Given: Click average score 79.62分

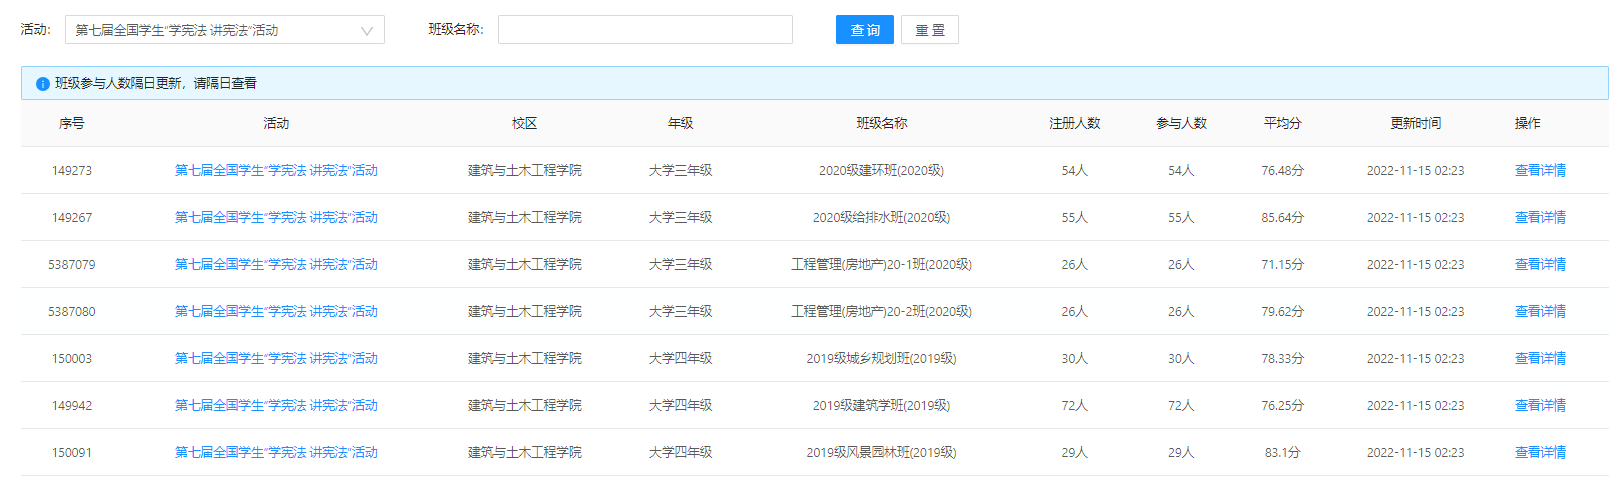Looking at the screenshot, I should 1283,311.
